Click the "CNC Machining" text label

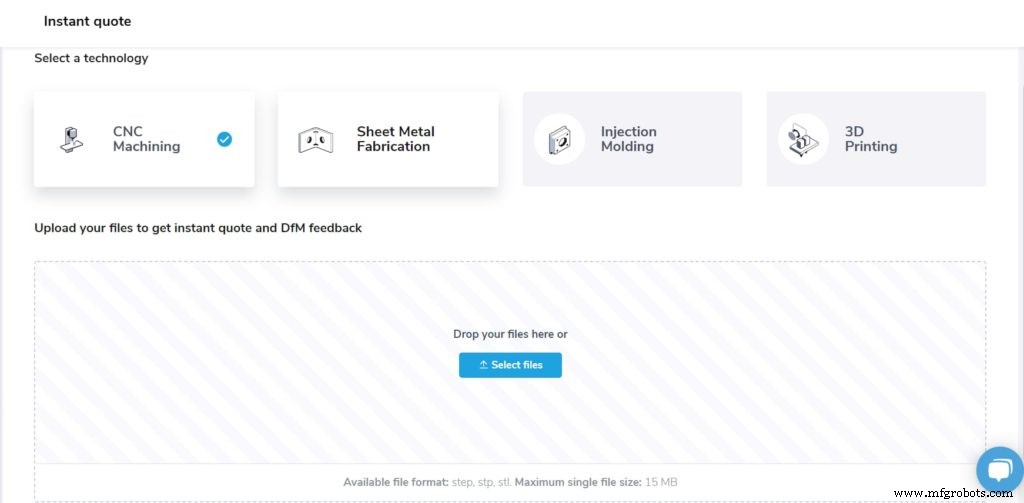(x=146, y=139)
